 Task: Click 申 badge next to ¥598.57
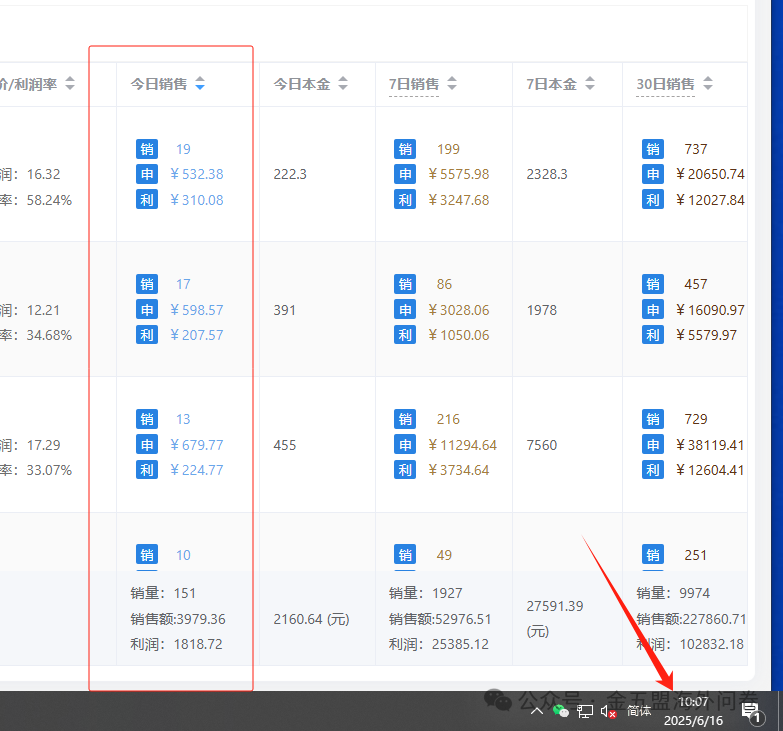click(147, 310)
